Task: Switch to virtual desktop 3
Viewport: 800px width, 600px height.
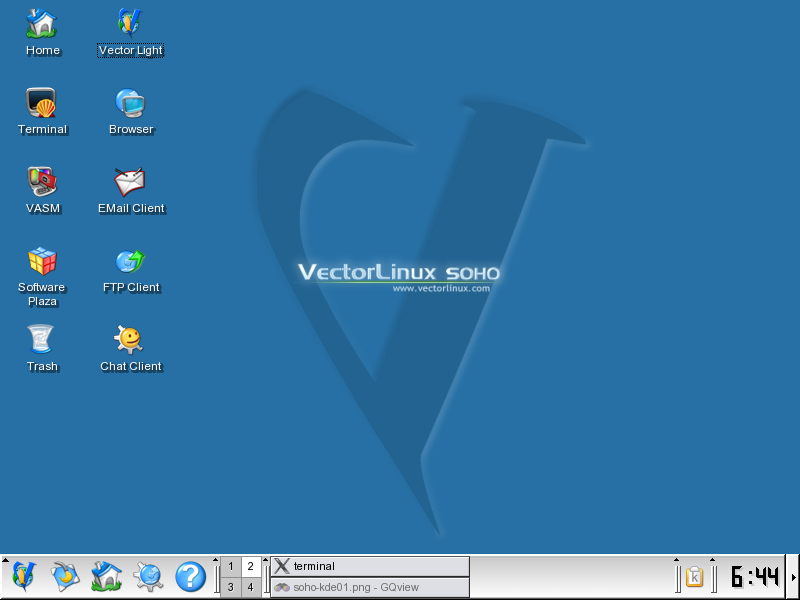Action: point(231,588)
